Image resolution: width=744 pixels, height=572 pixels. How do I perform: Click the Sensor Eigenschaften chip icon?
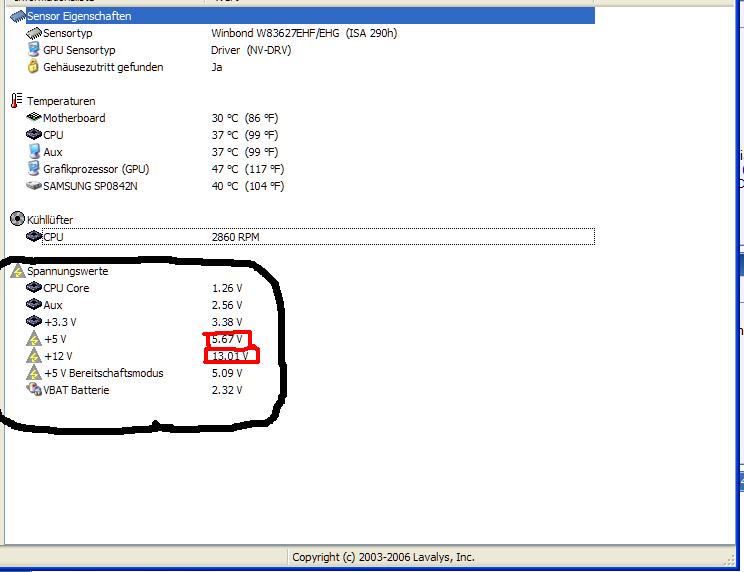(x=18, y=16)
